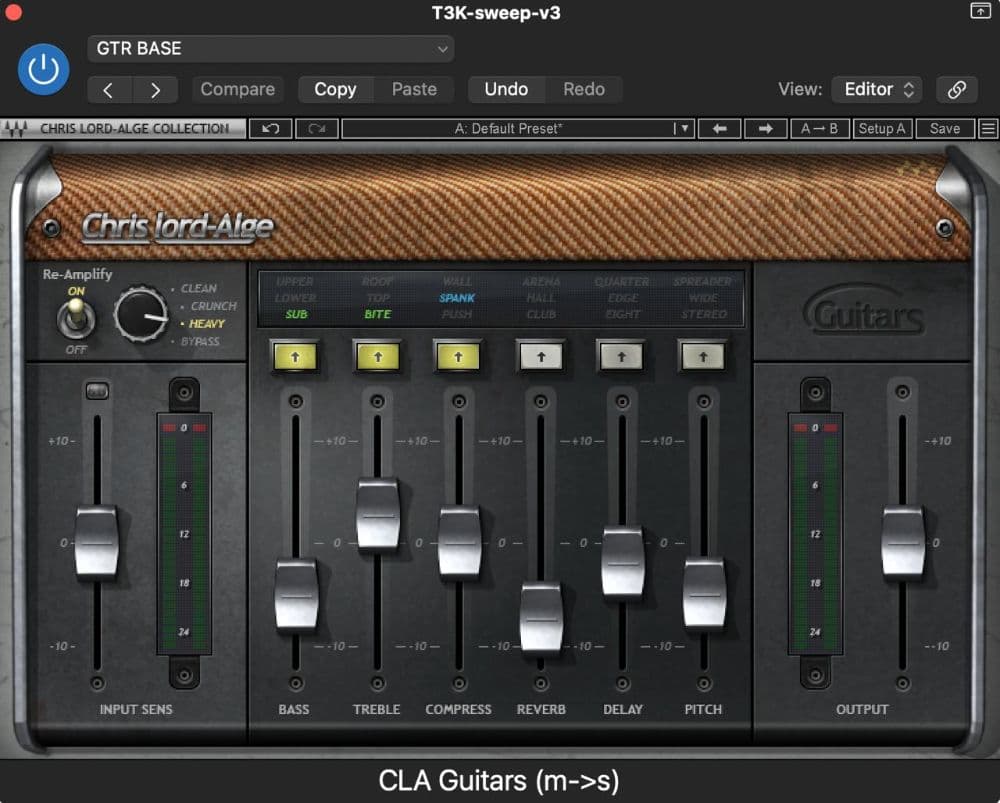Toggle the plugin power bypass button
This screenshot has width=1000, height=803.
click(43, 70)
